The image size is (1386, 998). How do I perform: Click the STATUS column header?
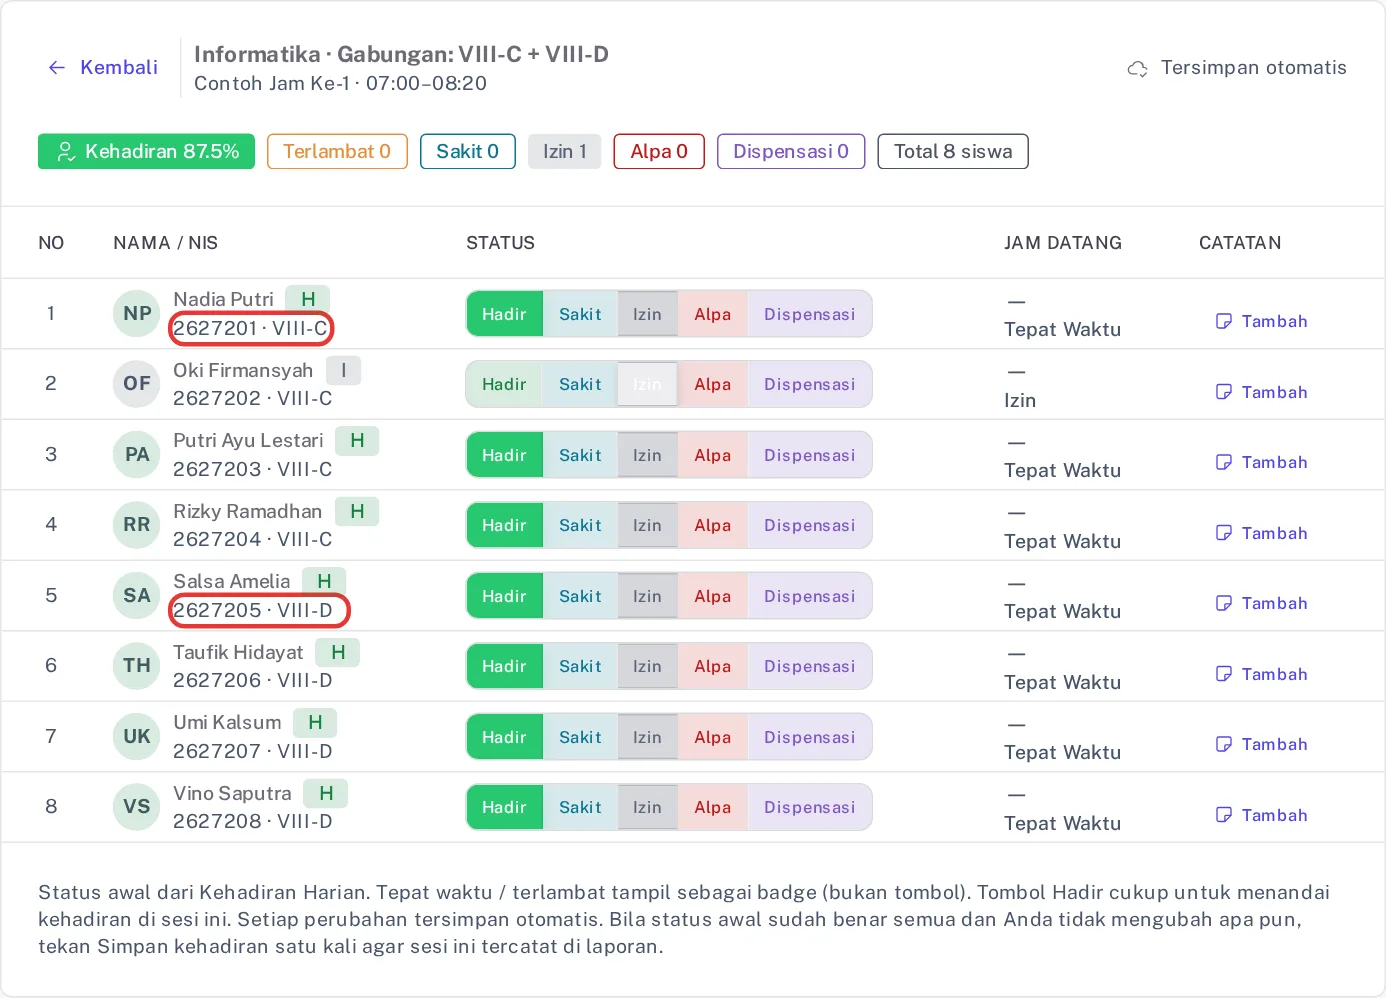[500, 243]
